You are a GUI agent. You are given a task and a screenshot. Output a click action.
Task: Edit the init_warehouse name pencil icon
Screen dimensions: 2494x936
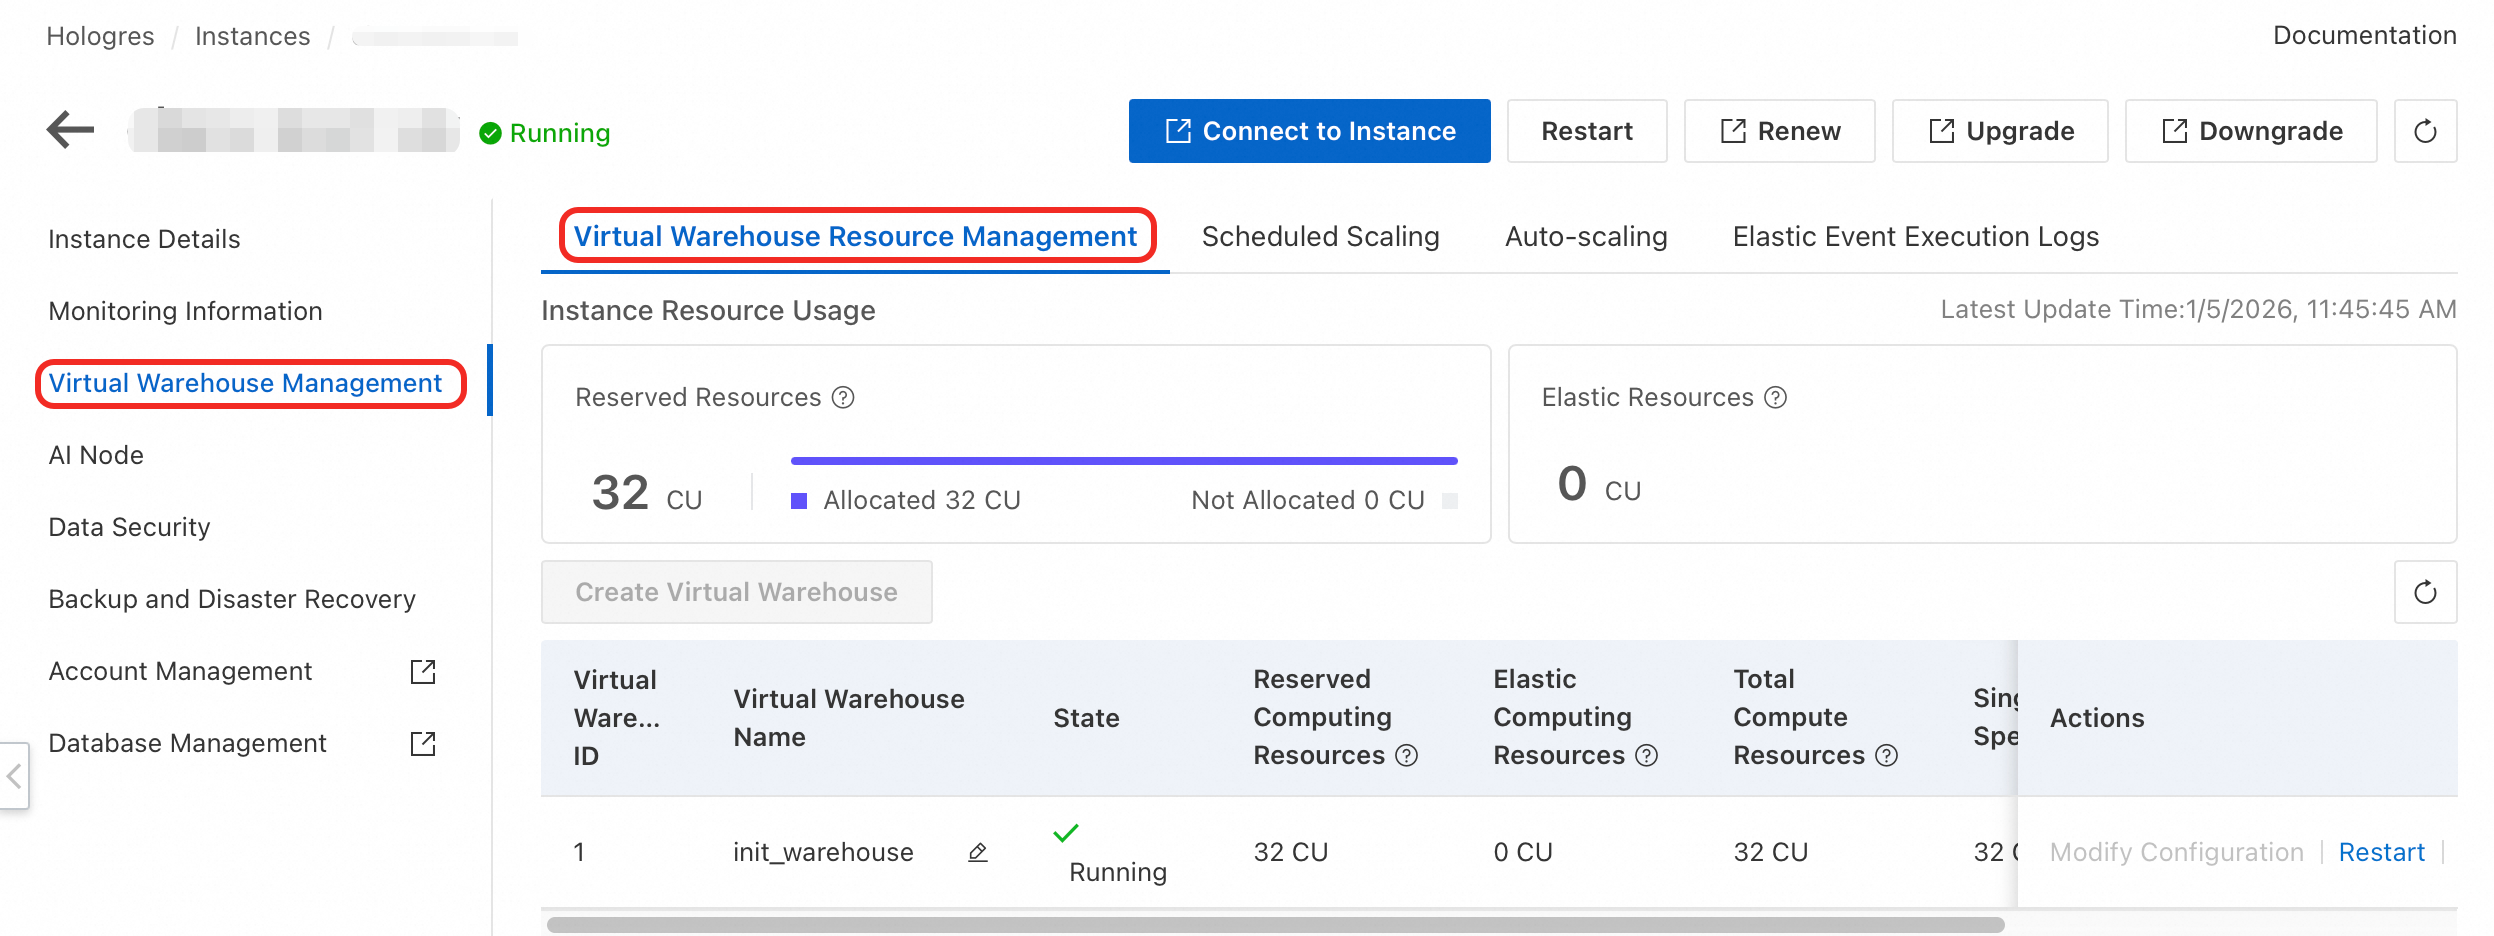[x=978, y=852]
